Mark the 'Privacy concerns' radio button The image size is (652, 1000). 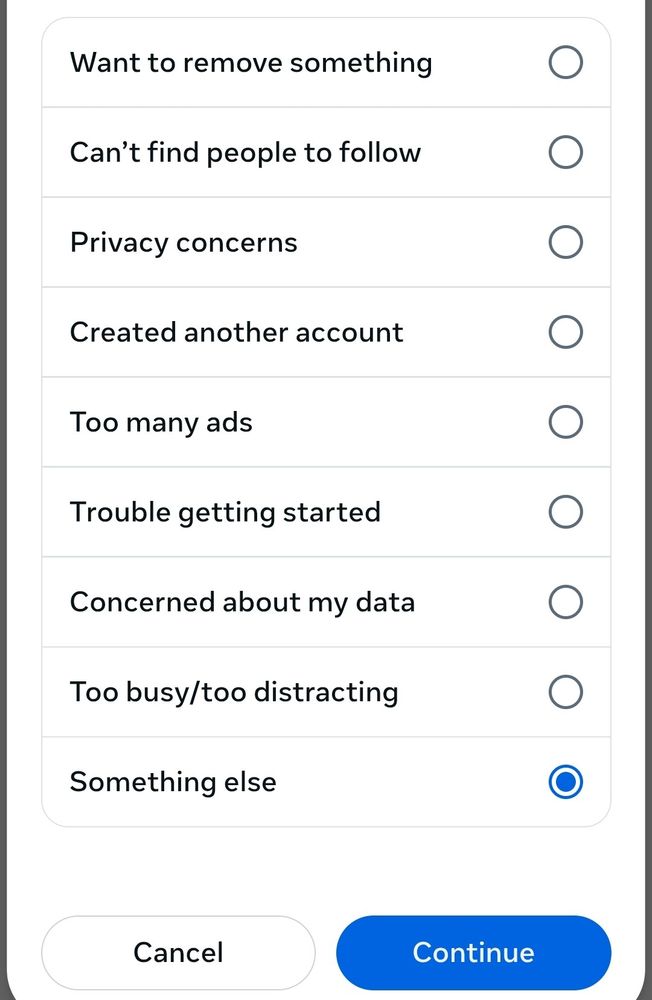[x=565, y=242]
